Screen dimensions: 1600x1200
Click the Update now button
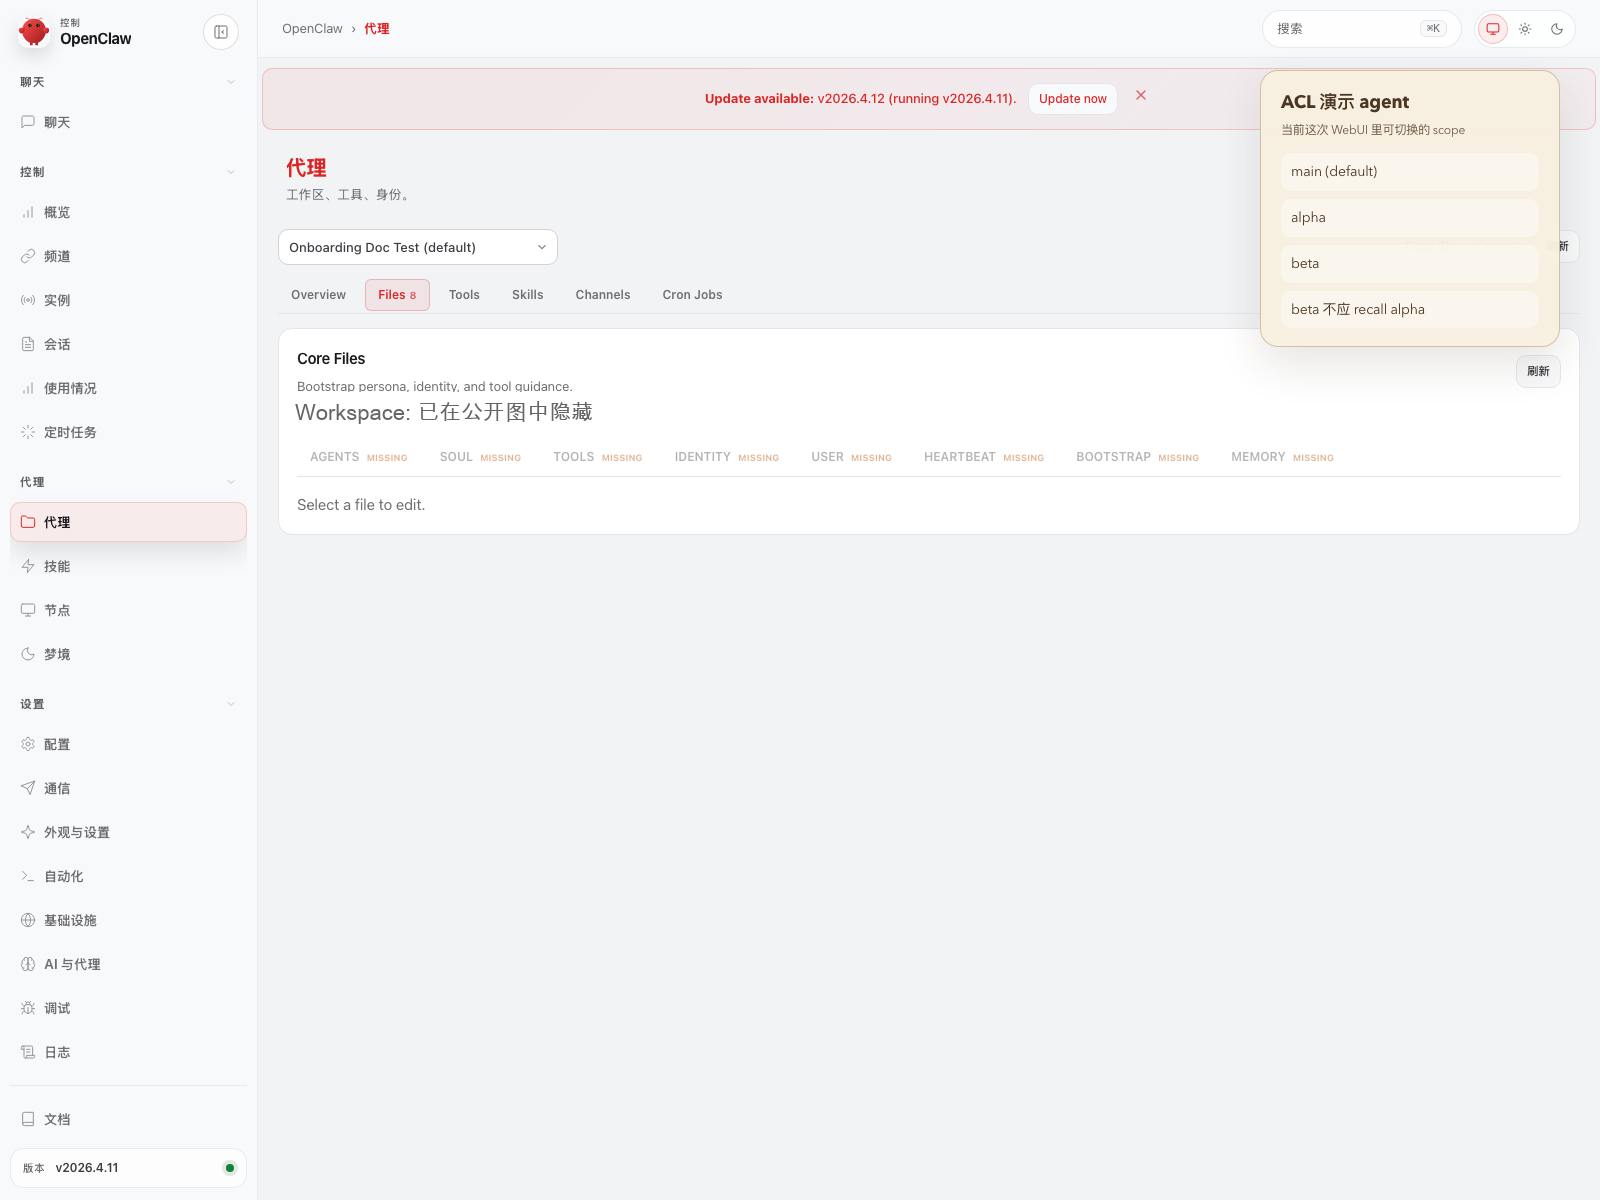pos(1073,99)
